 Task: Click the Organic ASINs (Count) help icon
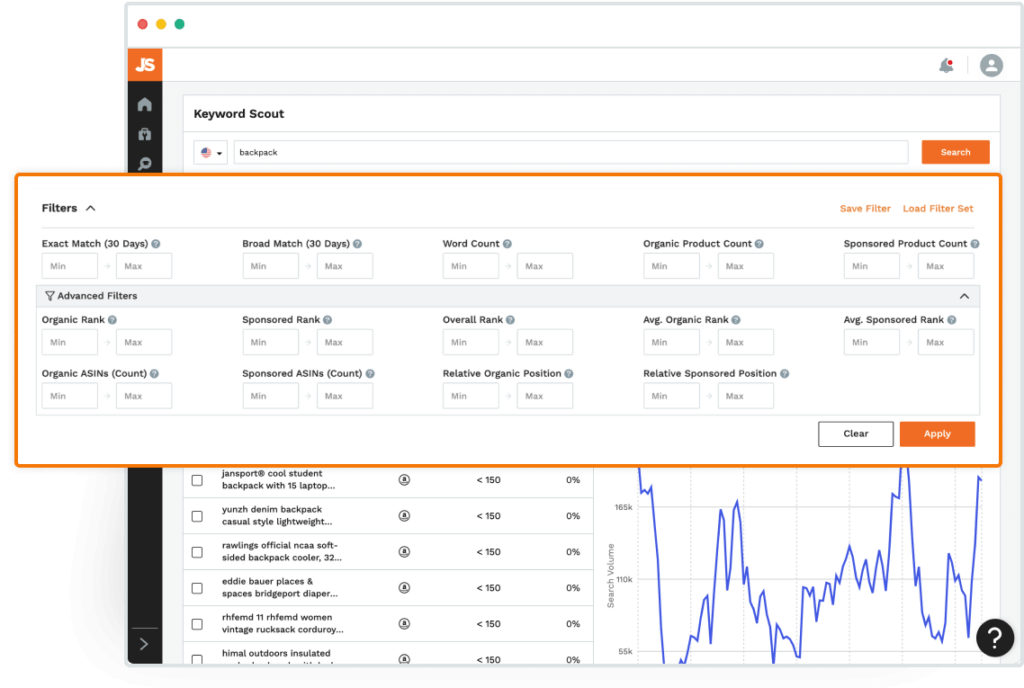154,374
